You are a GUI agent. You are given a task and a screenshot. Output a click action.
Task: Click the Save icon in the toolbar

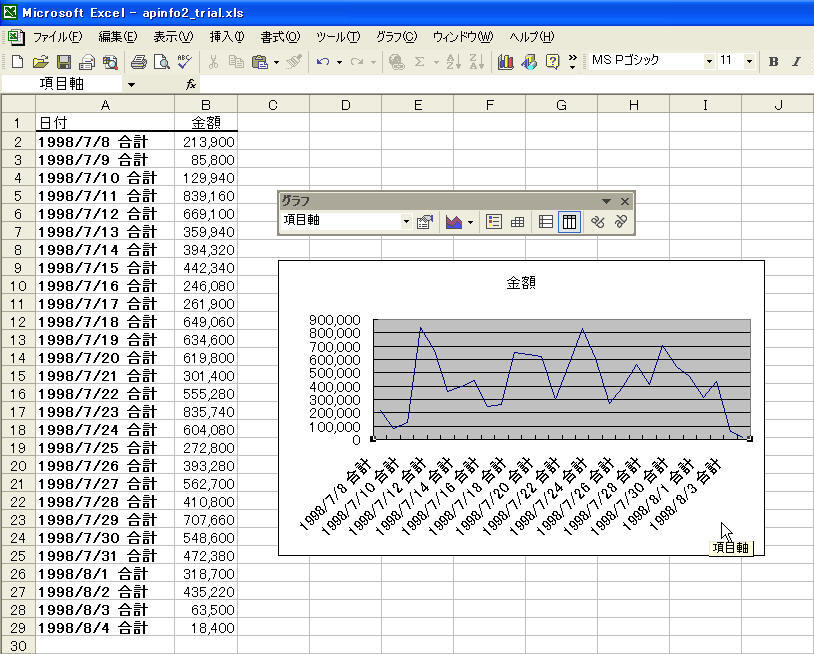coord(63,62)
